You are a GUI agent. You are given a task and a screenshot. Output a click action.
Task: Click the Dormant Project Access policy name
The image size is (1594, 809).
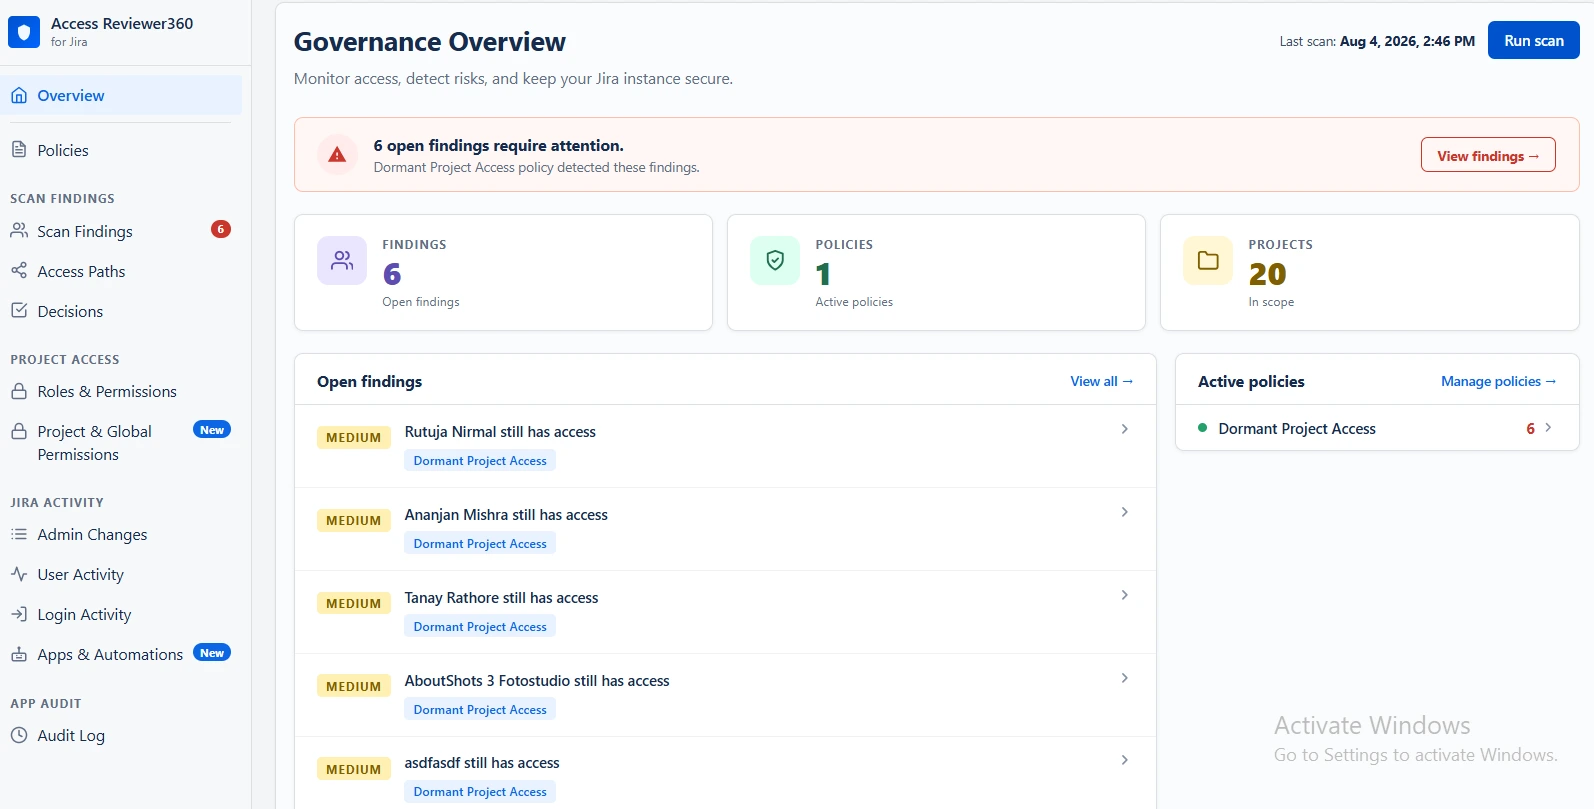click(x=1297, y=428)
